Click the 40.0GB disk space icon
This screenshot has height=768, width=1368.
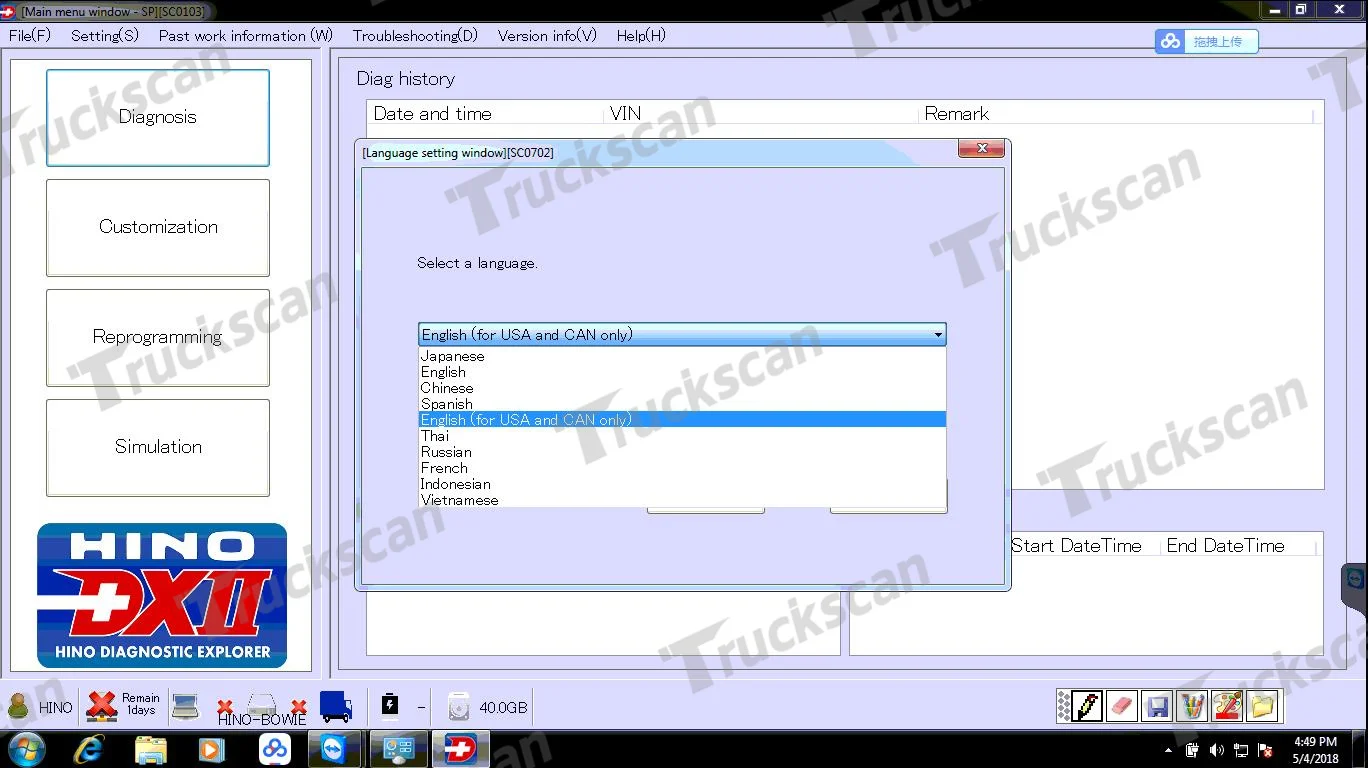click(x=459, y=707)
